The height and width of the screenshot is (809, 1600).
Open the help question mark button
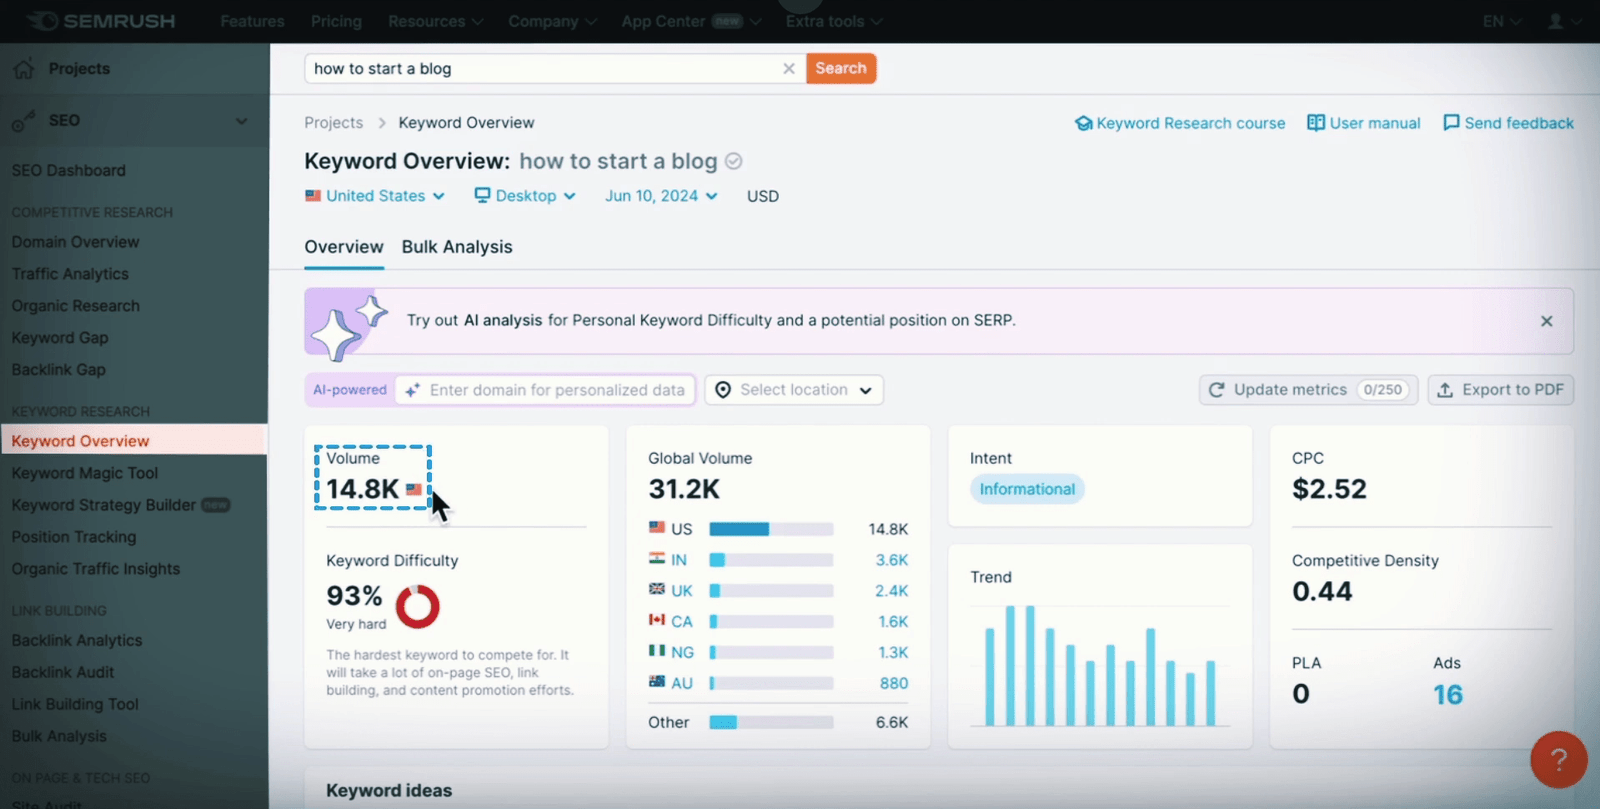pos(1558,760)
